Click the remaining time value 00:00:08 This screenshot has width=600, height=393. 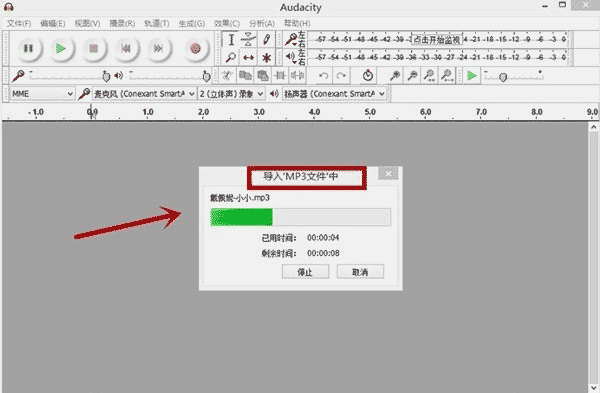(x=323, y=253)
